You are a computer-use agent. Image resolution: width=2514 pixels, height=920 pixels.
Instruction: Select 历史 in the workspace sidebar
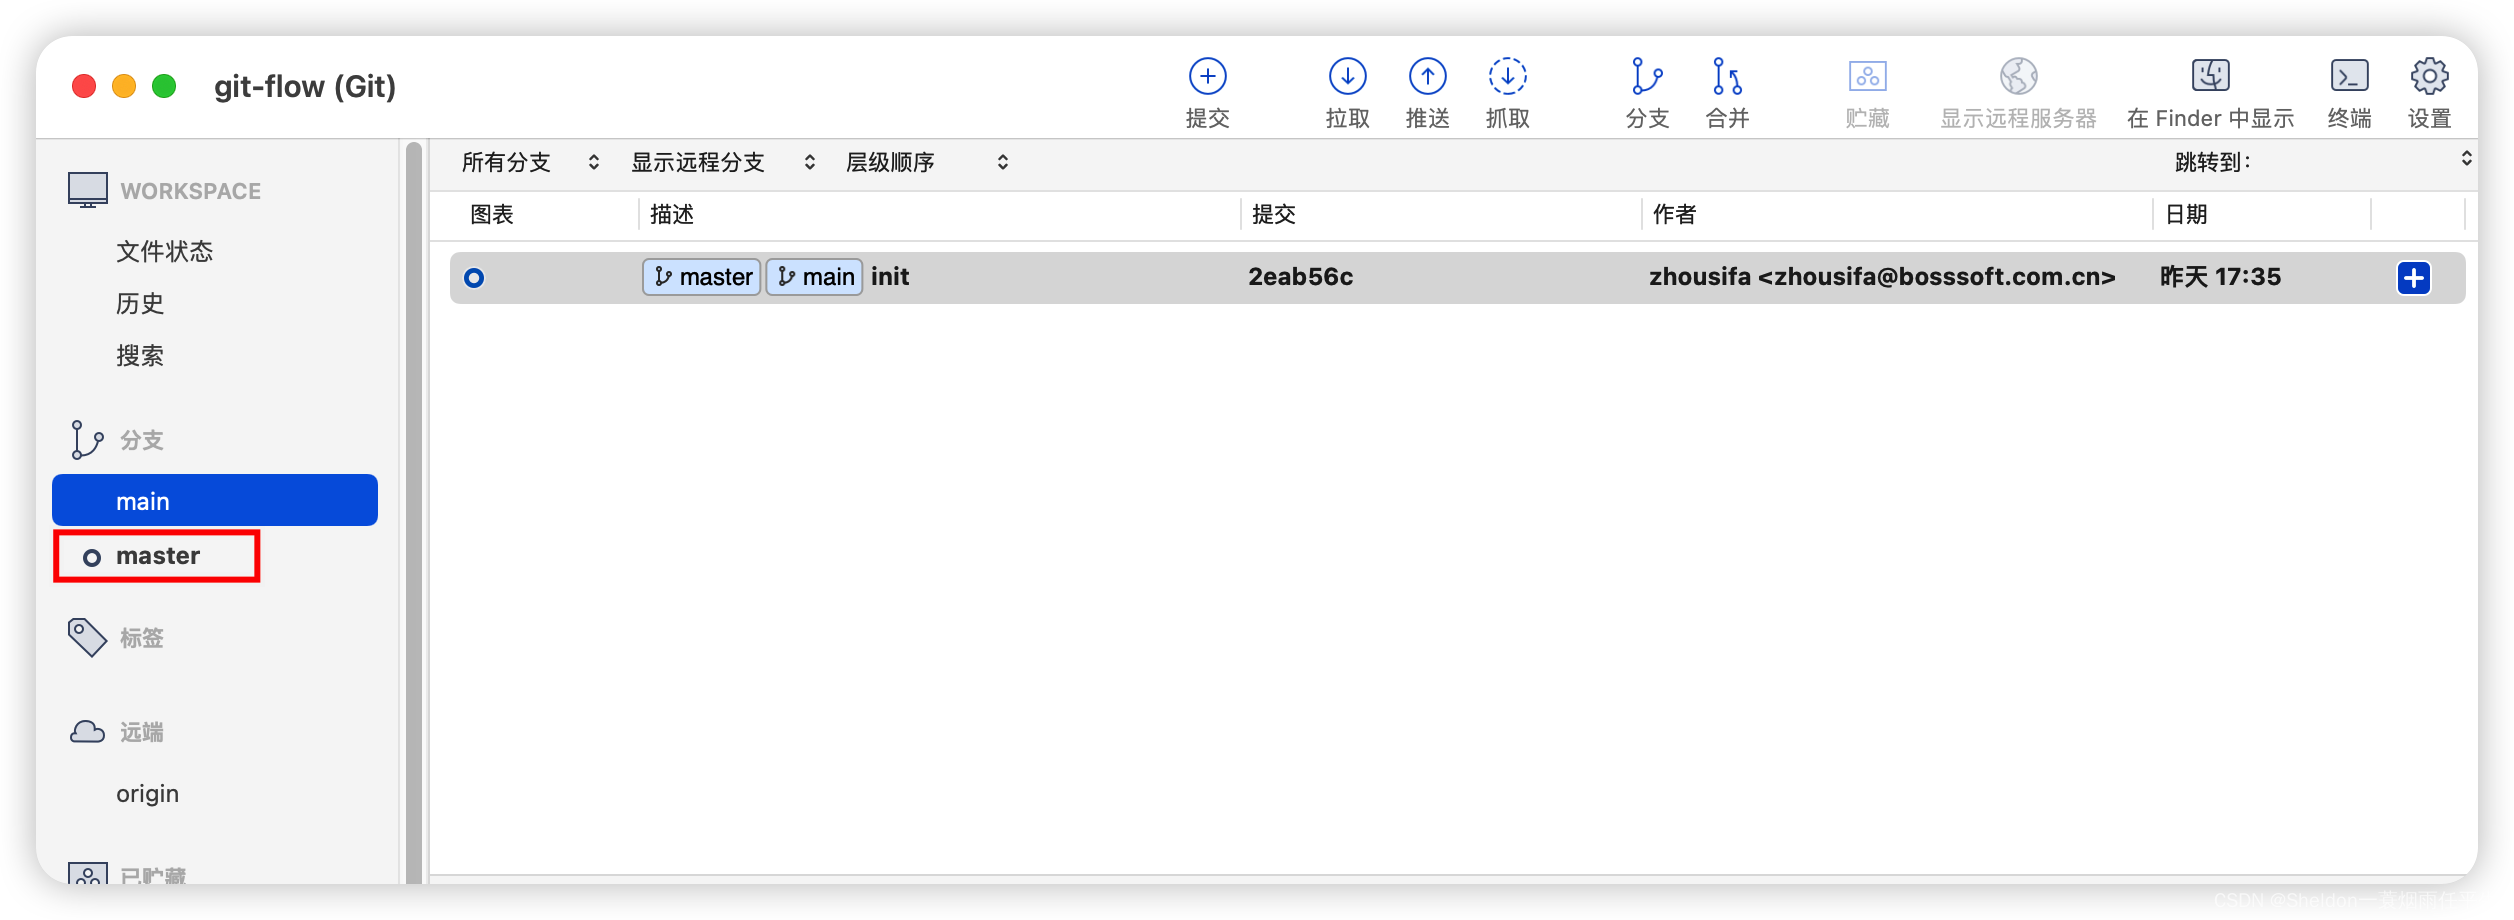click(140, 303)
